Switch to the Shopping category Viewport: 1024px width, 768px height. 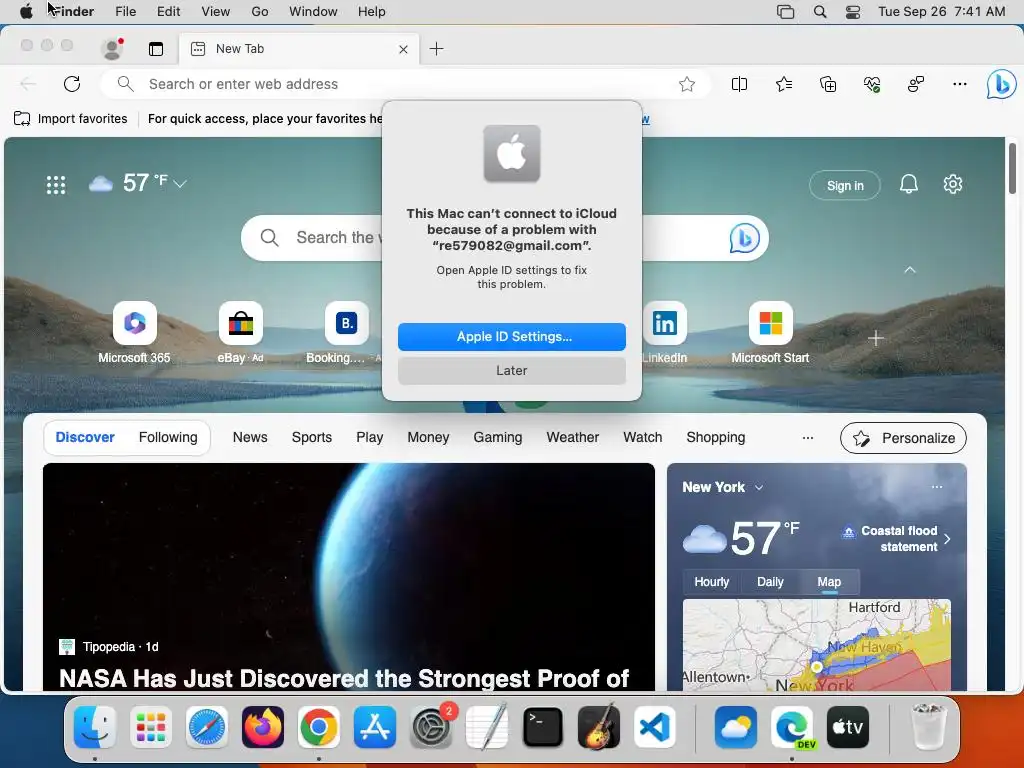[x=716, y=437]
